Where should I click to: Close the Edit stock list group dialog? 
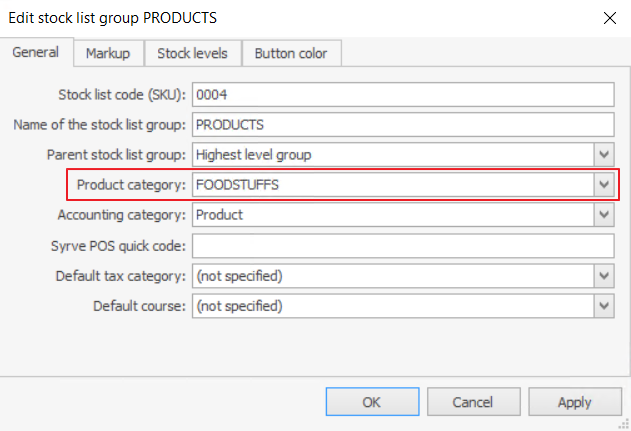point(608,18)
